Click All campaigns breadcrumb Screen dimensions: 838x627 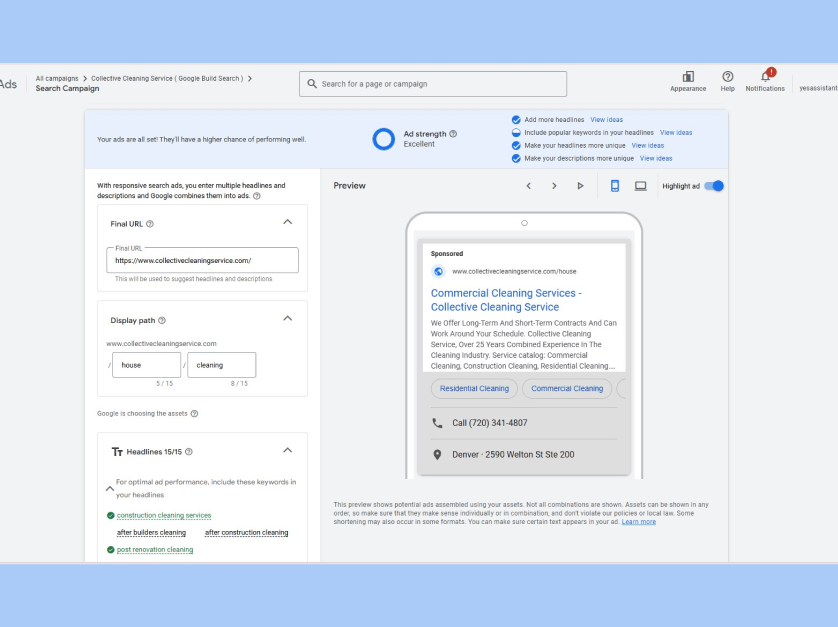(57, 78)
